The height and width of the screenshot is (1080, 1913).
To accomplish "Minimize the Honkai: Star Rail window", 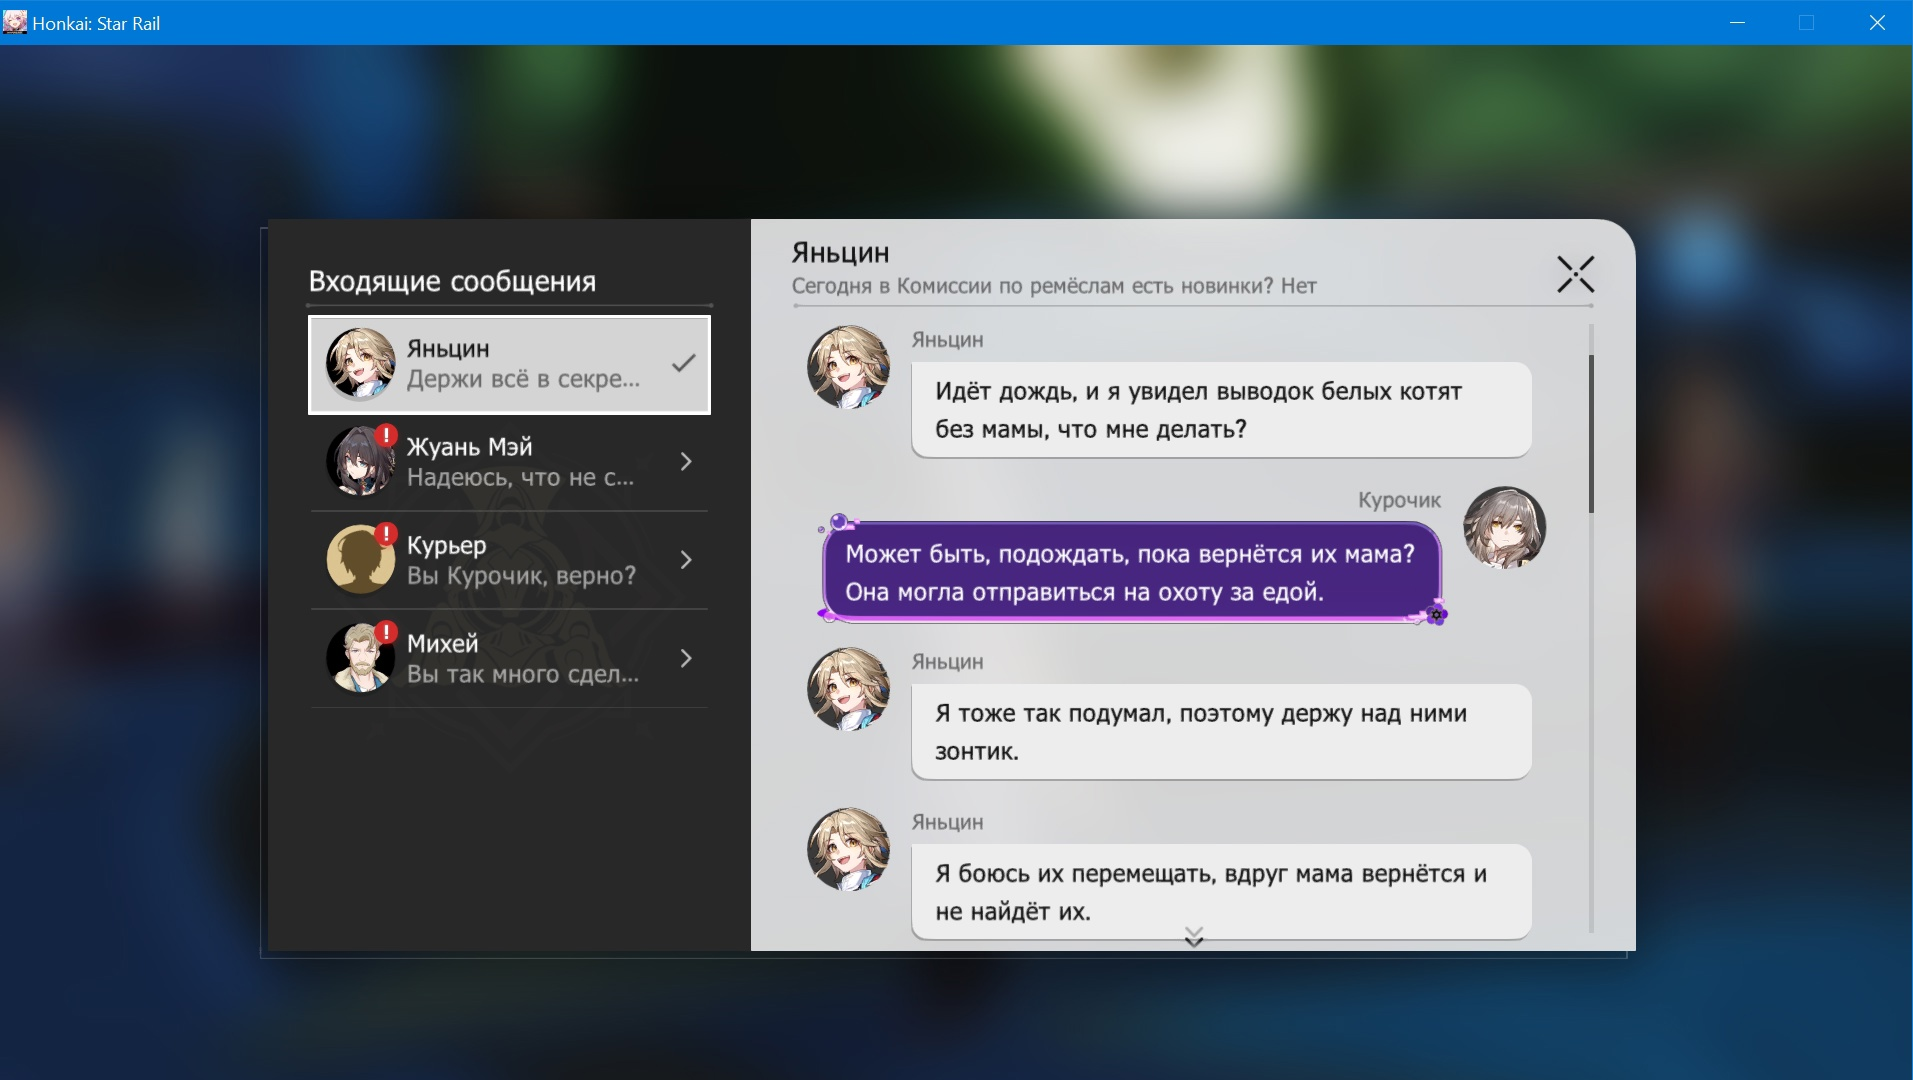I will coord(1737,22).
